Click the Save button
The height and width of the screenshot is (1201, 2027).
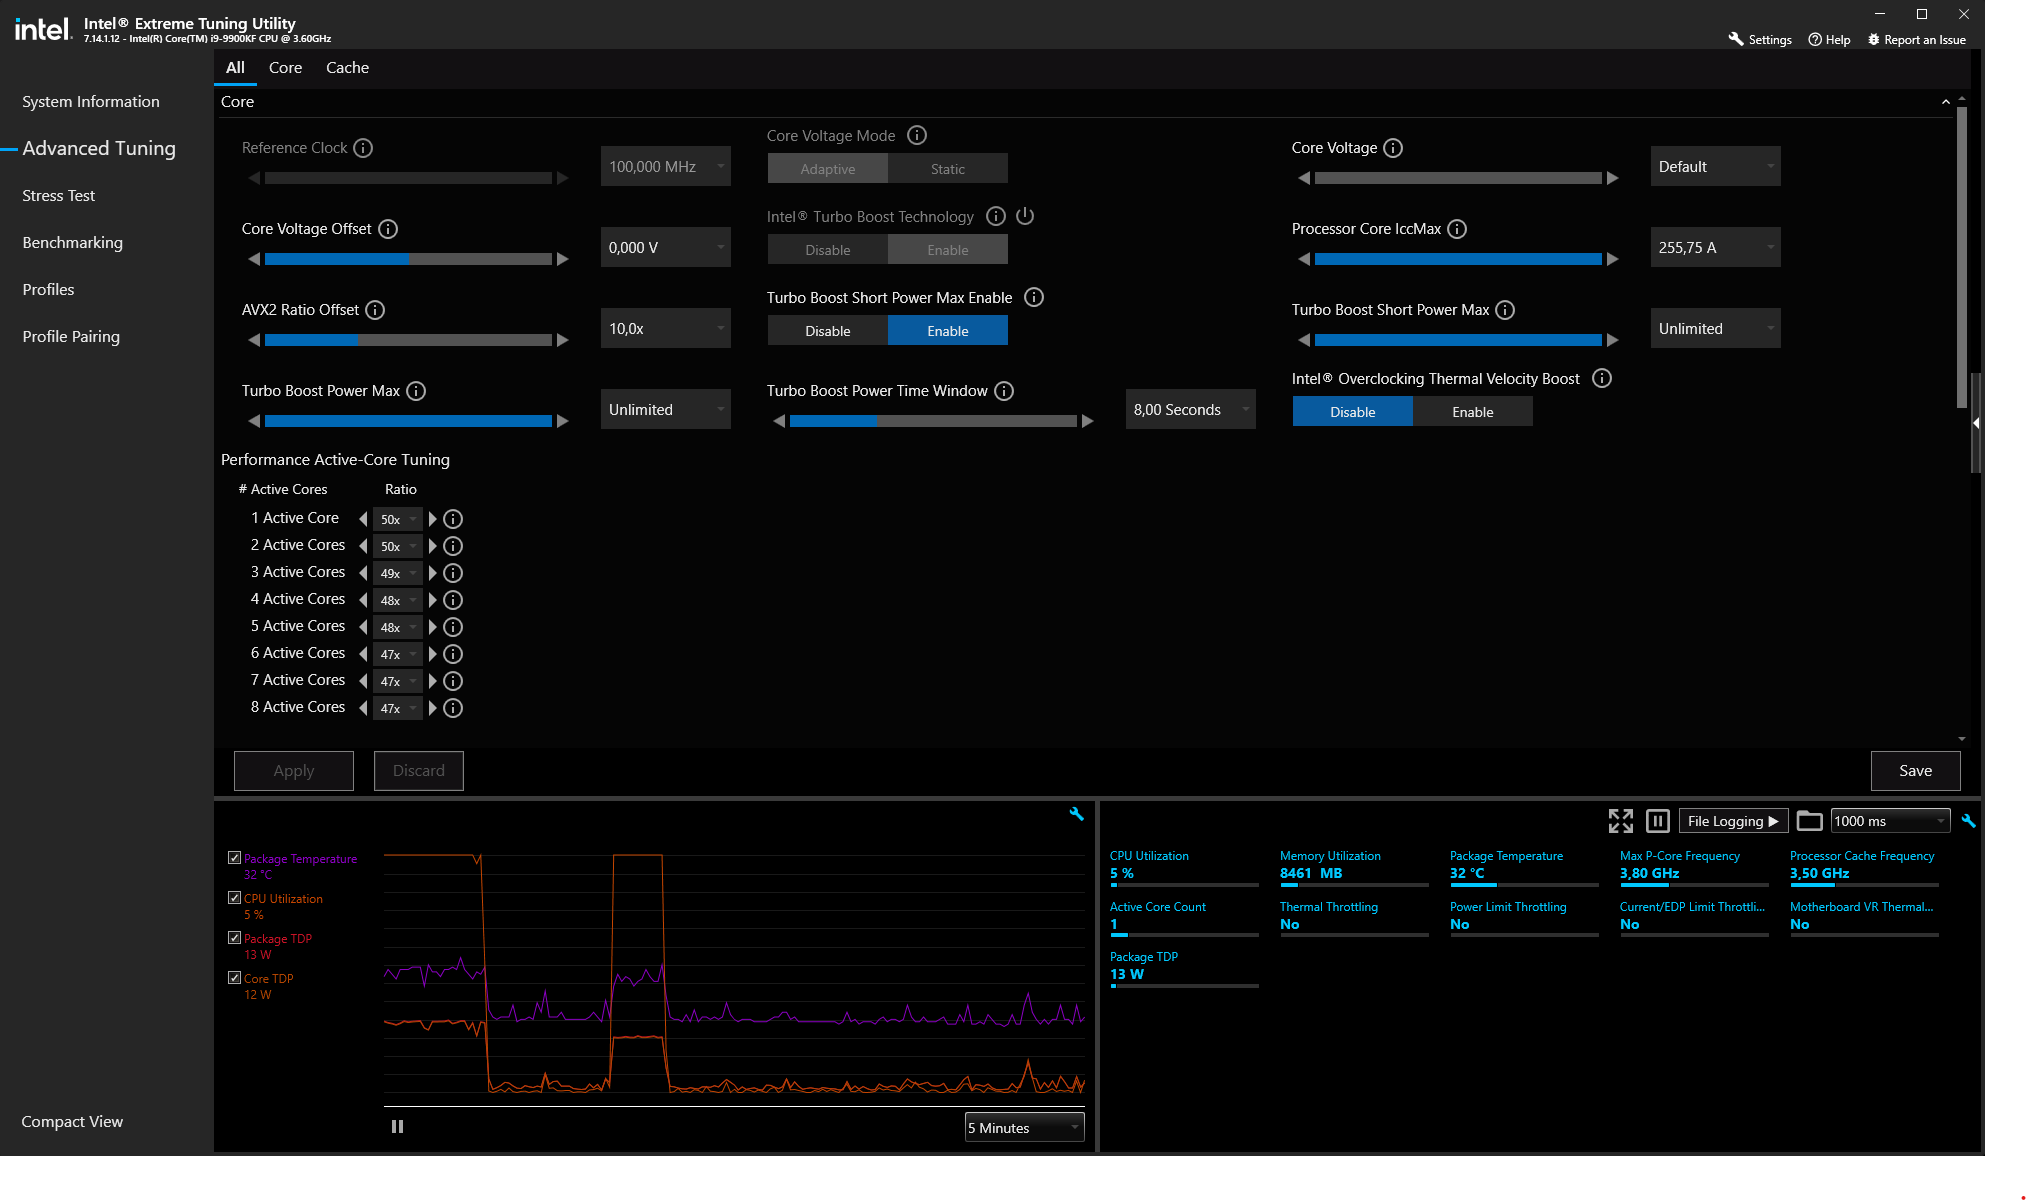tap(1915, 771)
